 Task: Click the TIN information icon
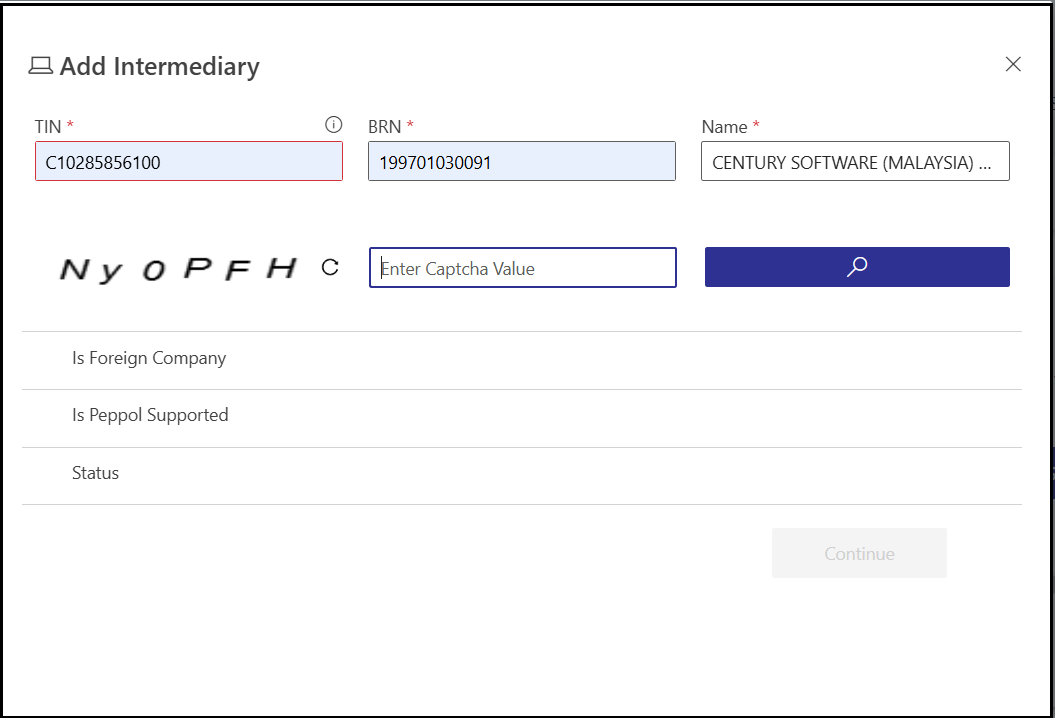coord(334,125)
